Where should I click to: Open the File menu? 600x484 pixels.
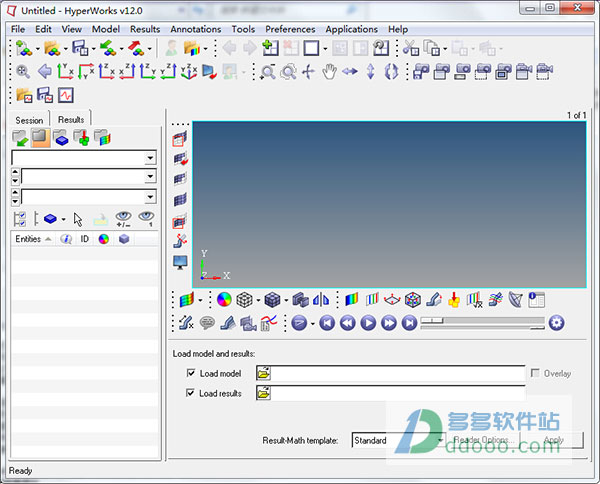18,29
